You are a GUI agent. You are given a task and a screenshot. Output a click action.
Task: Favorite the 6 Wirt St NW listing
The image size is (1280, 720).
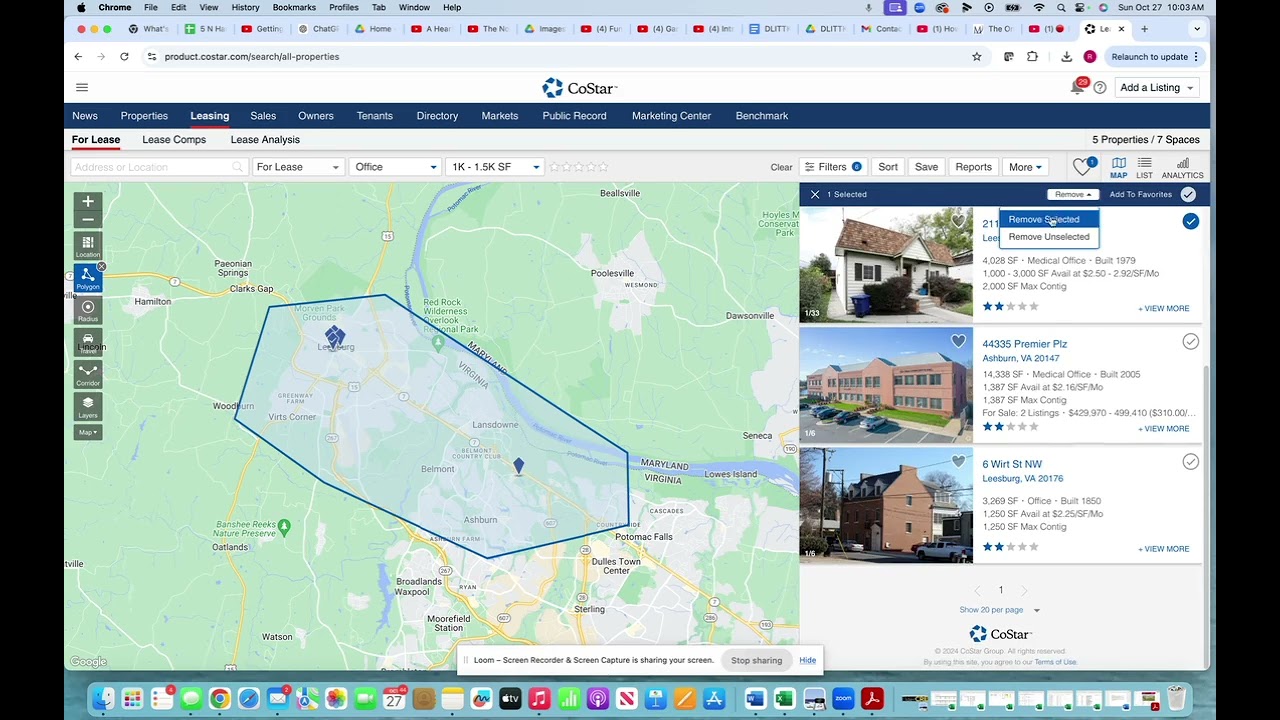(x=958, y=462)
